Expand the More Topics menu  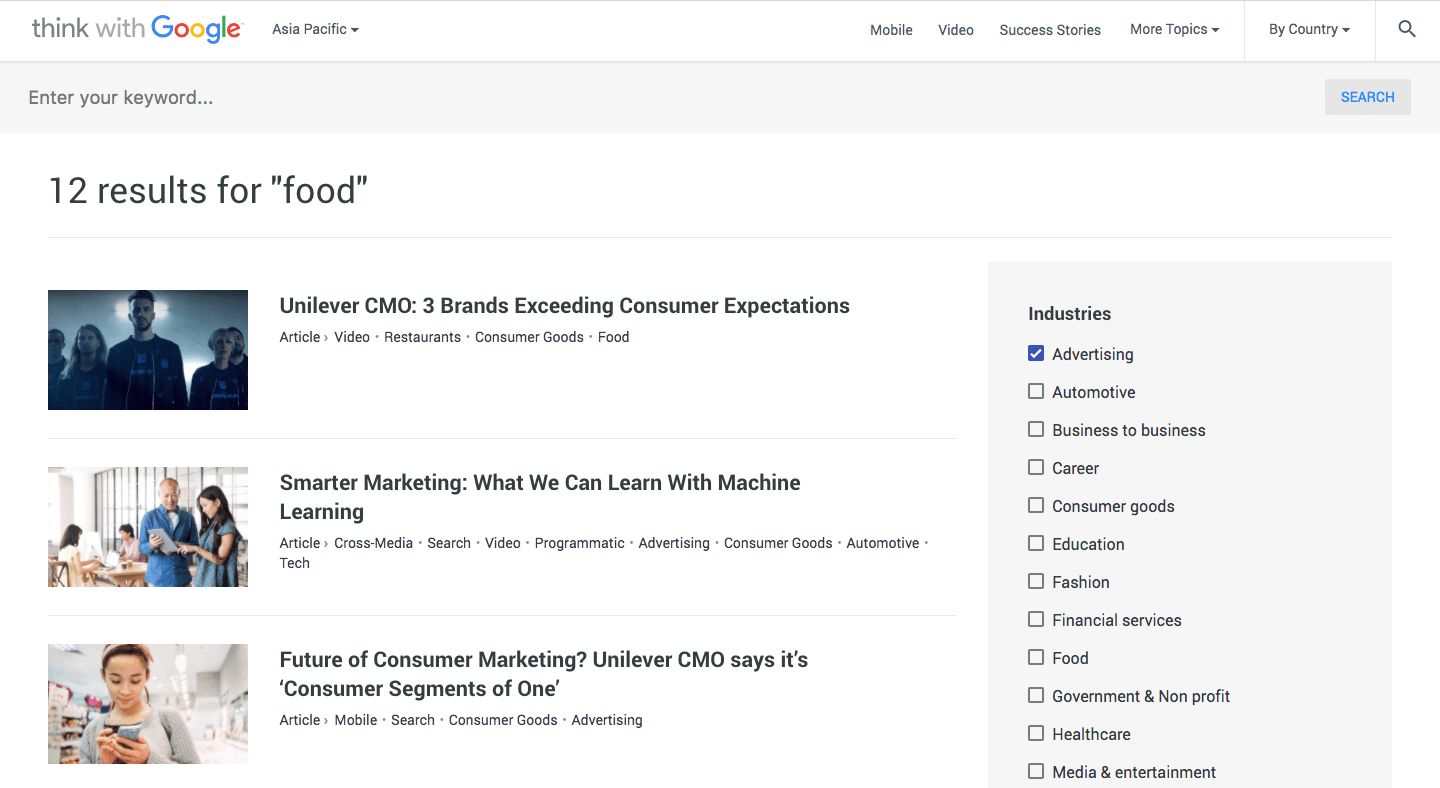[x=1174, y=29]
